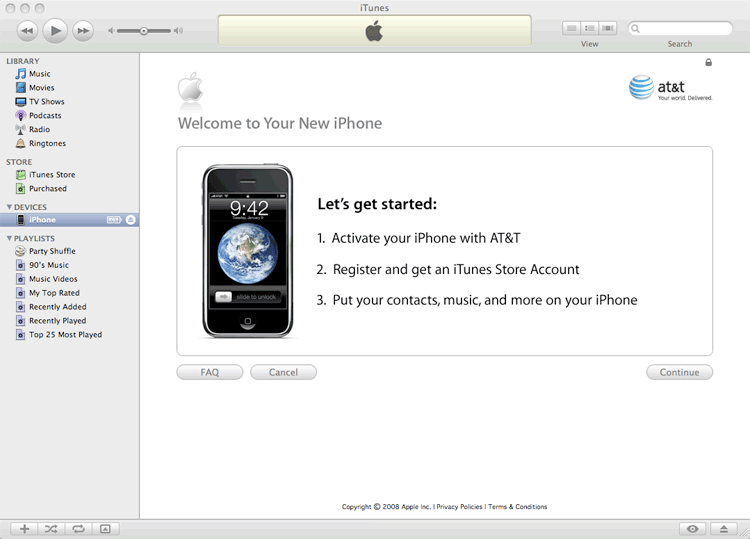Click the gray Apple logo above the welcome heading
This screenshot has height=539, width=750.
[x=190, y=87]
